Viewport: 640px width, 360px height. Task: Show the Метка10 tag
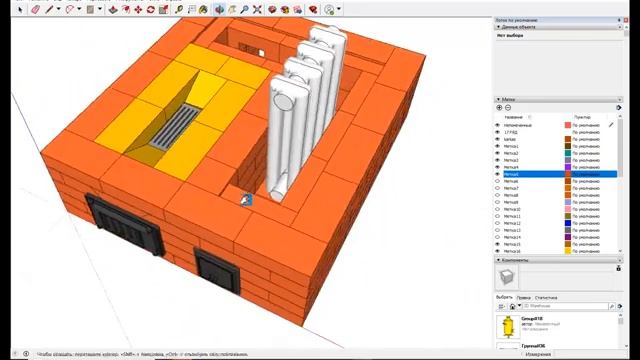tap(497, 209)
